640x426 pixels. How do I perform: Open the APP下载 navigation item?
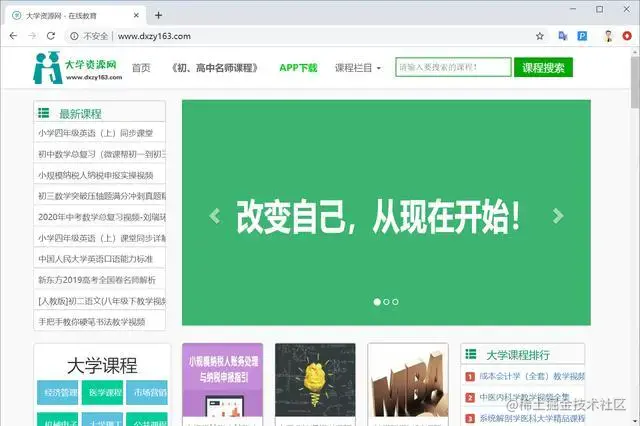(x=298, y=68)
